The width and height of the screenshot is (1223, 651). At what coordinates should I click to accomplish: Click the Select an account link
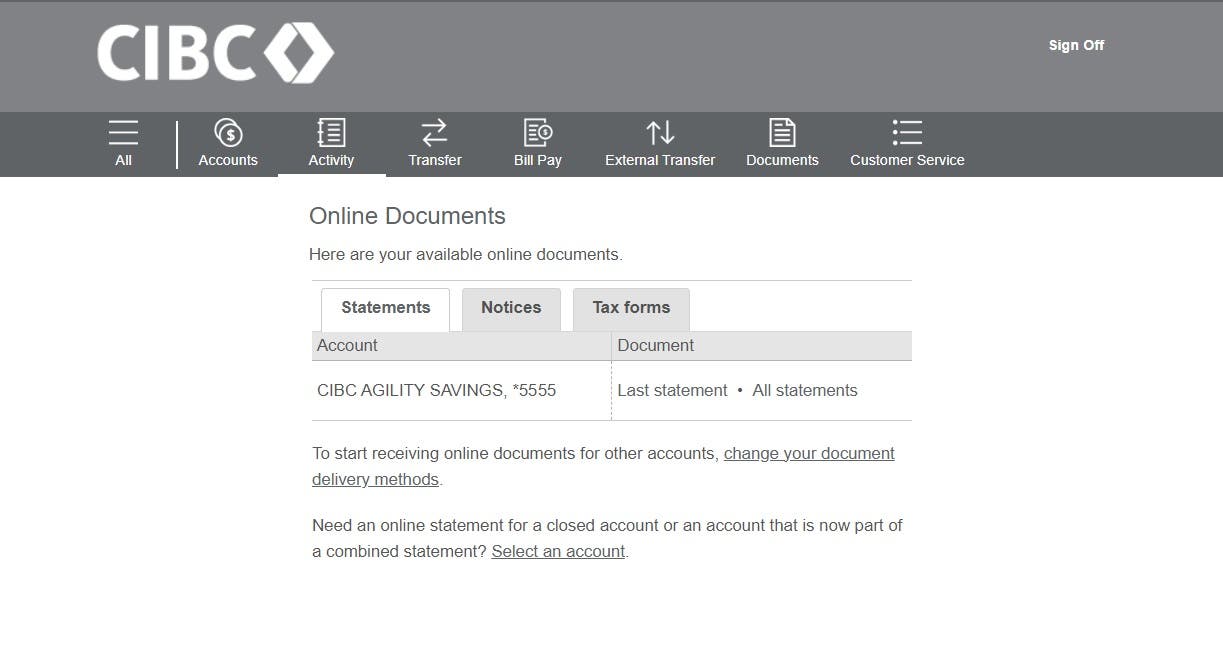(558, 552)
